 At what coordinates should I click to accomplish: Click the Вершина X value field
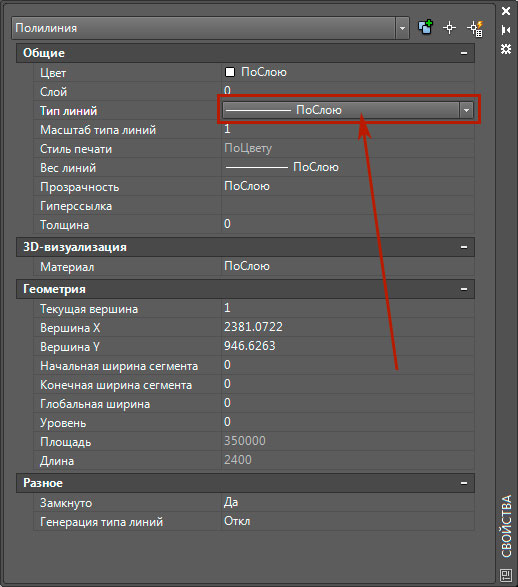click(348, 327)
